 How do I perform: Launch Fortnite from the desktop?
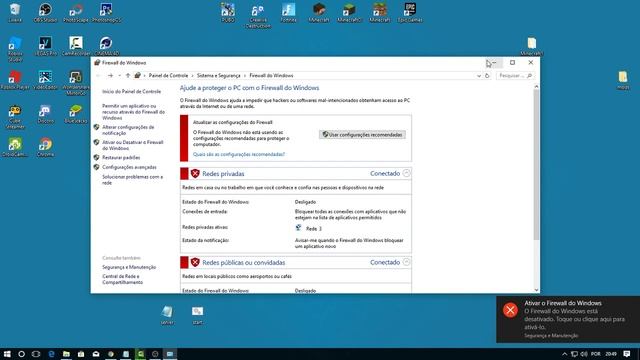coord(288,12)
